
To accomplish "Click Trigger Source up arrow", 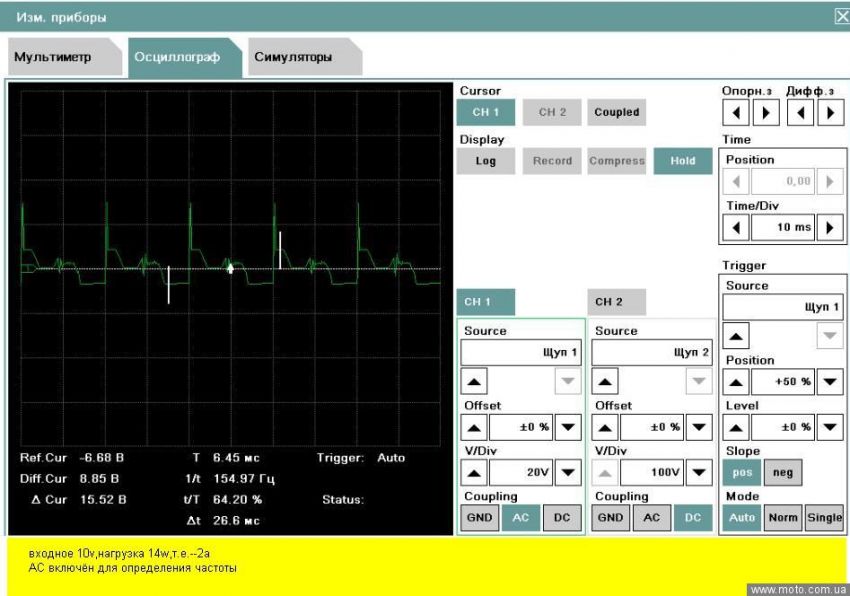I will [736, 336].
